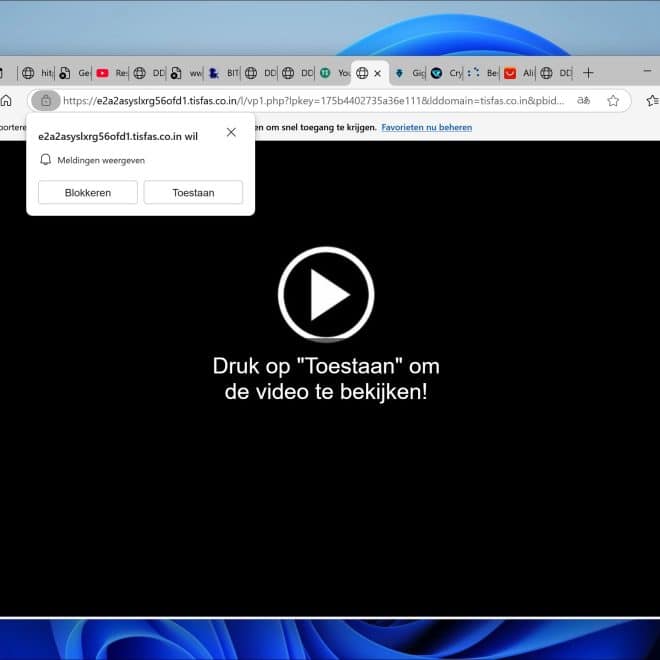Close the active tab
The height and width of the screenshot is (660, 660).
[x=378, y=73]
